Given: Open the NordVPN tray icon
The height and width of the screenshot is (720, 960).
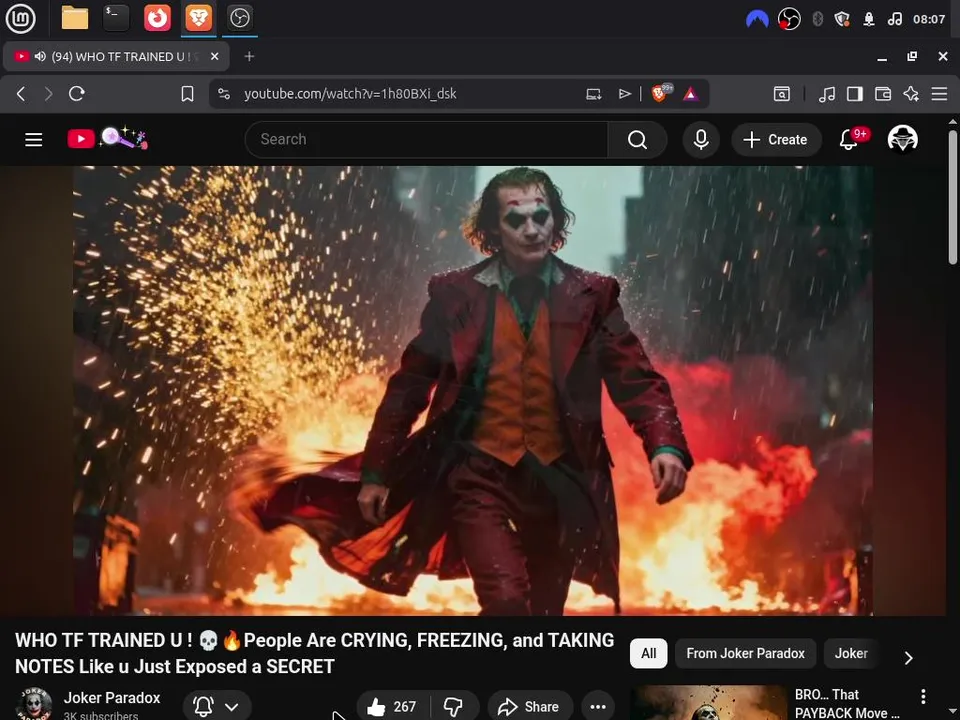Looking at the screenshot, I should [757, 20].
